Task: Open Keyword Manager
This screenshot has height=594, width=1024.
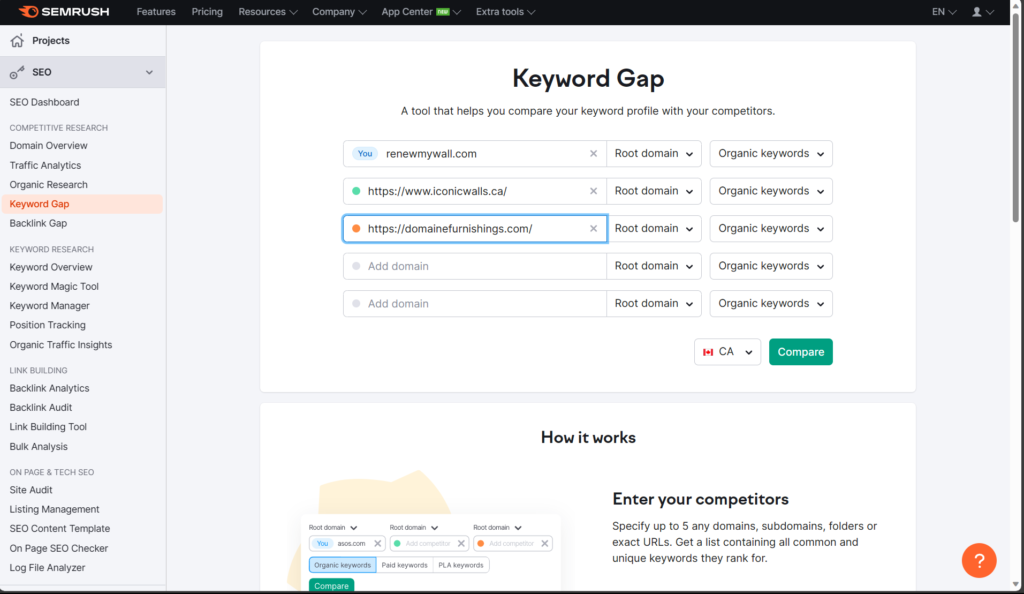Action: (50, 305)
